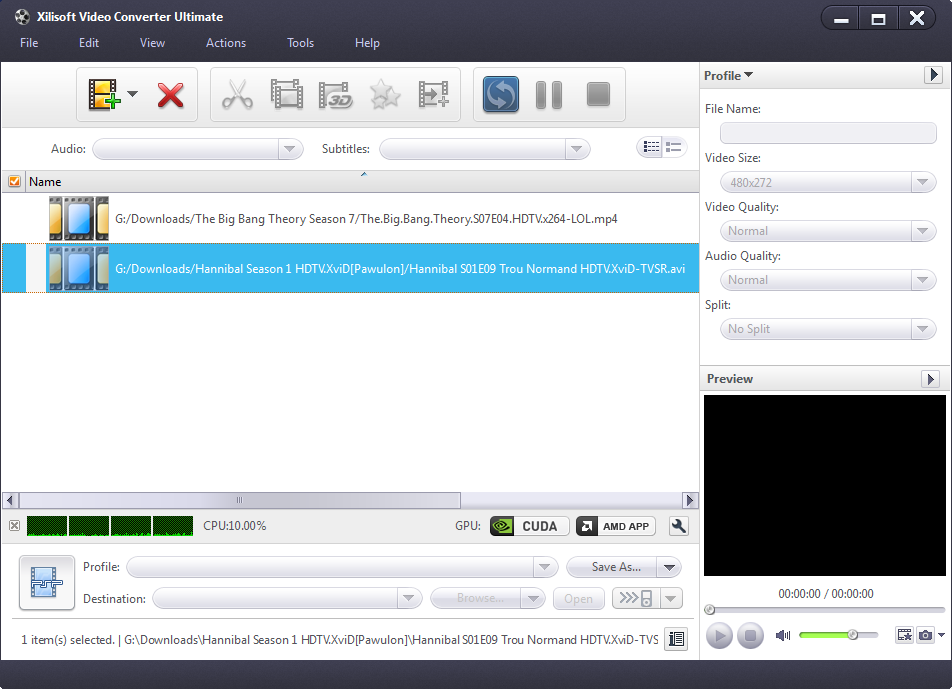
Task: Open the Browse dropdown arrow
Action: (x=533, y=599)
